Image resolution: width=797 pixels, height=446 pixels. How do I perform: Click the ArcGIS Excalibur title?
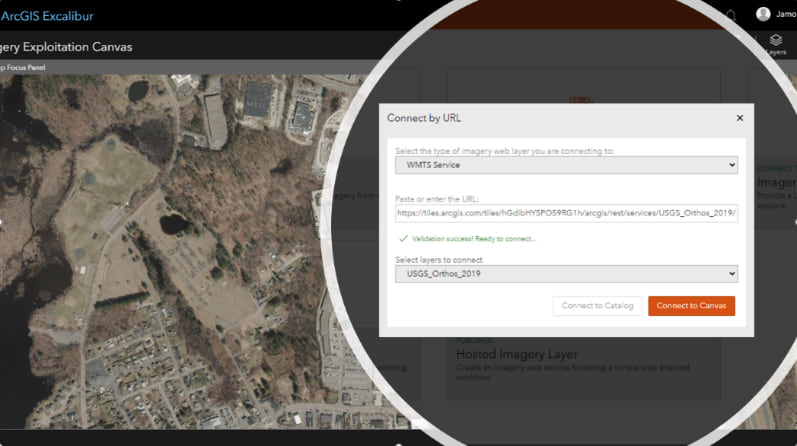coord(47,16)
